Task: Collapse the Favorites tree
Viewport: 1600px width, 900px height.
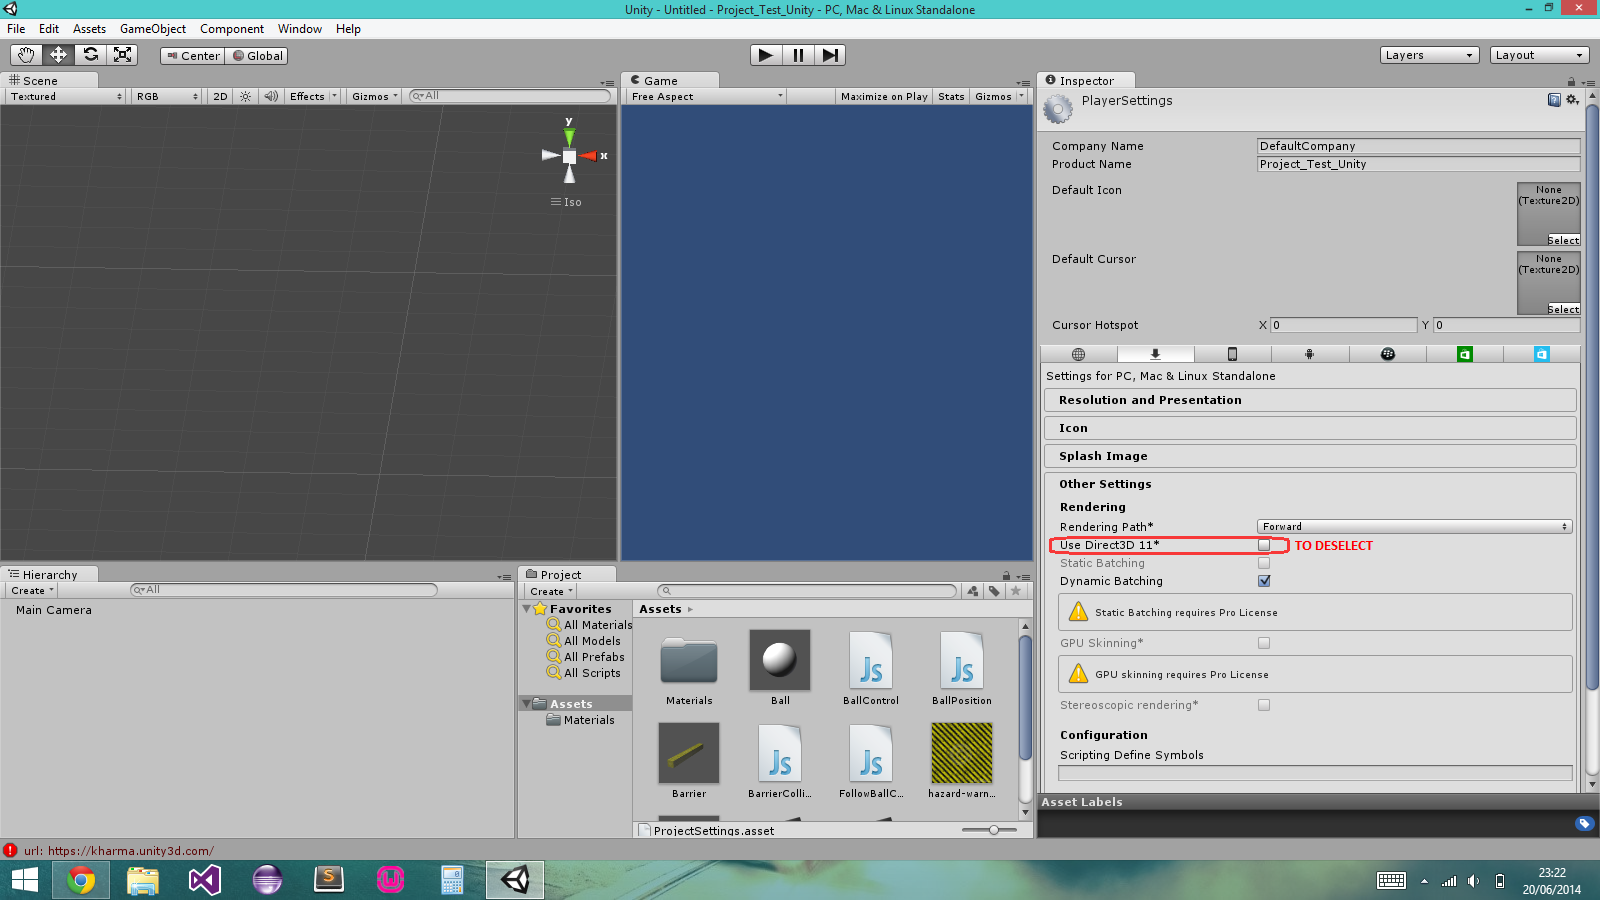Action: coord(527,609)
